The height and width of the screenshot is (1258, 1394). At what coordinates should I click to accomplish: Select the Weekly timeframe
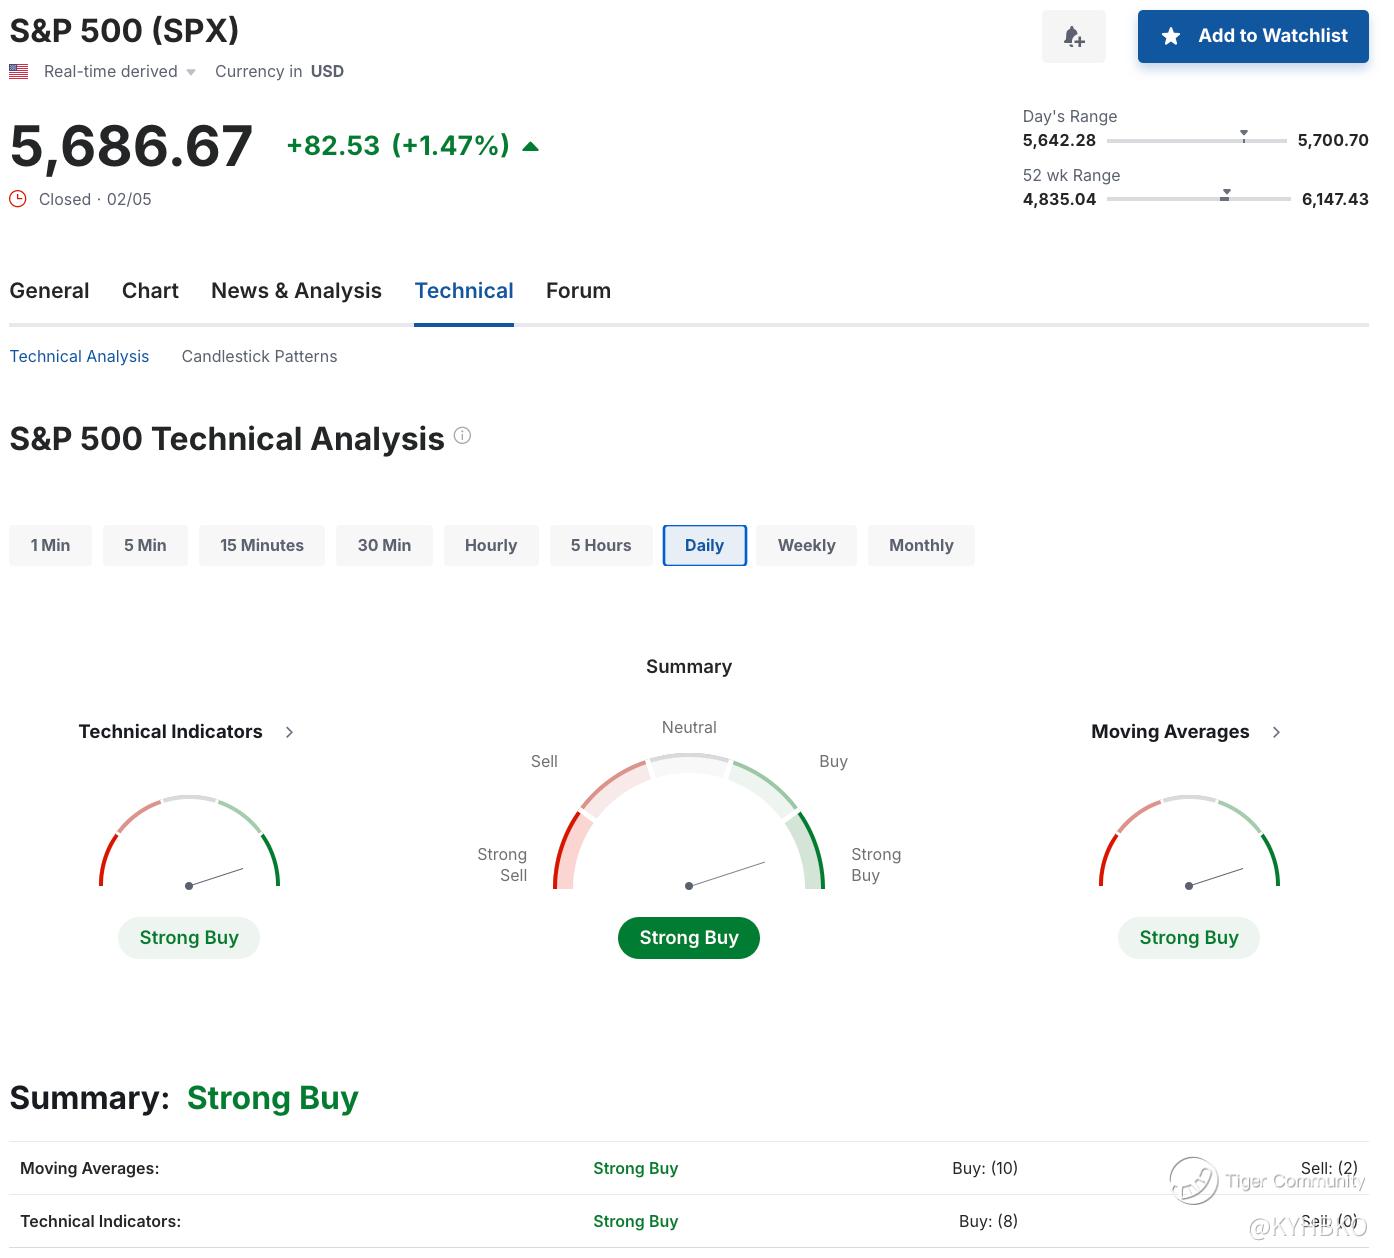(x=806, y=545)
